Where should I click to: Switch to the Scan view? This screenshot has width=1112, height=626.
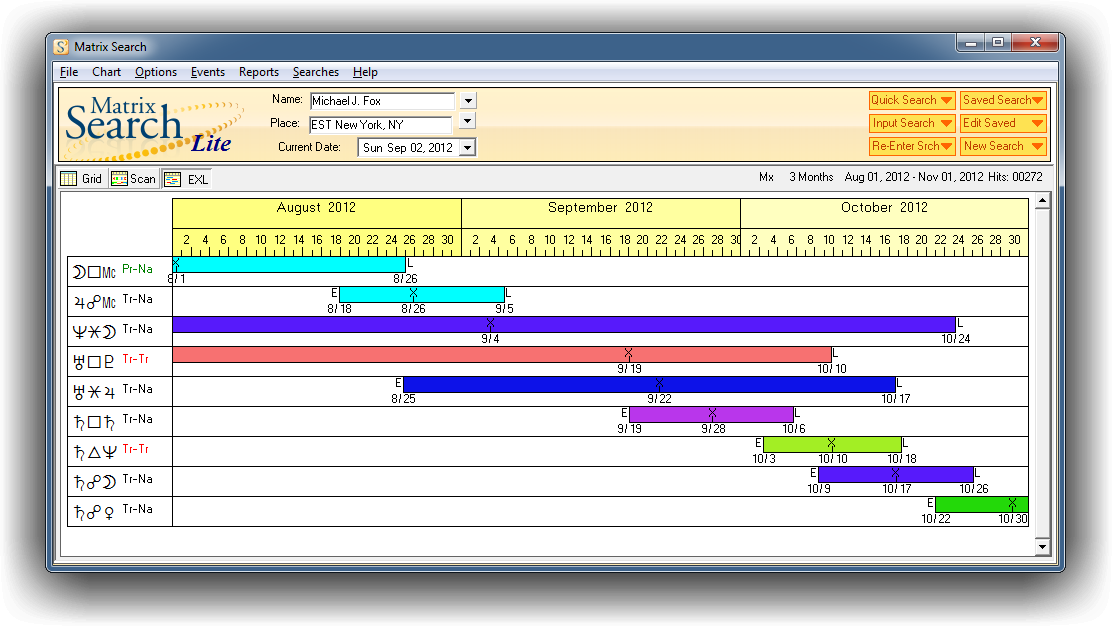[x=133, y=179]
